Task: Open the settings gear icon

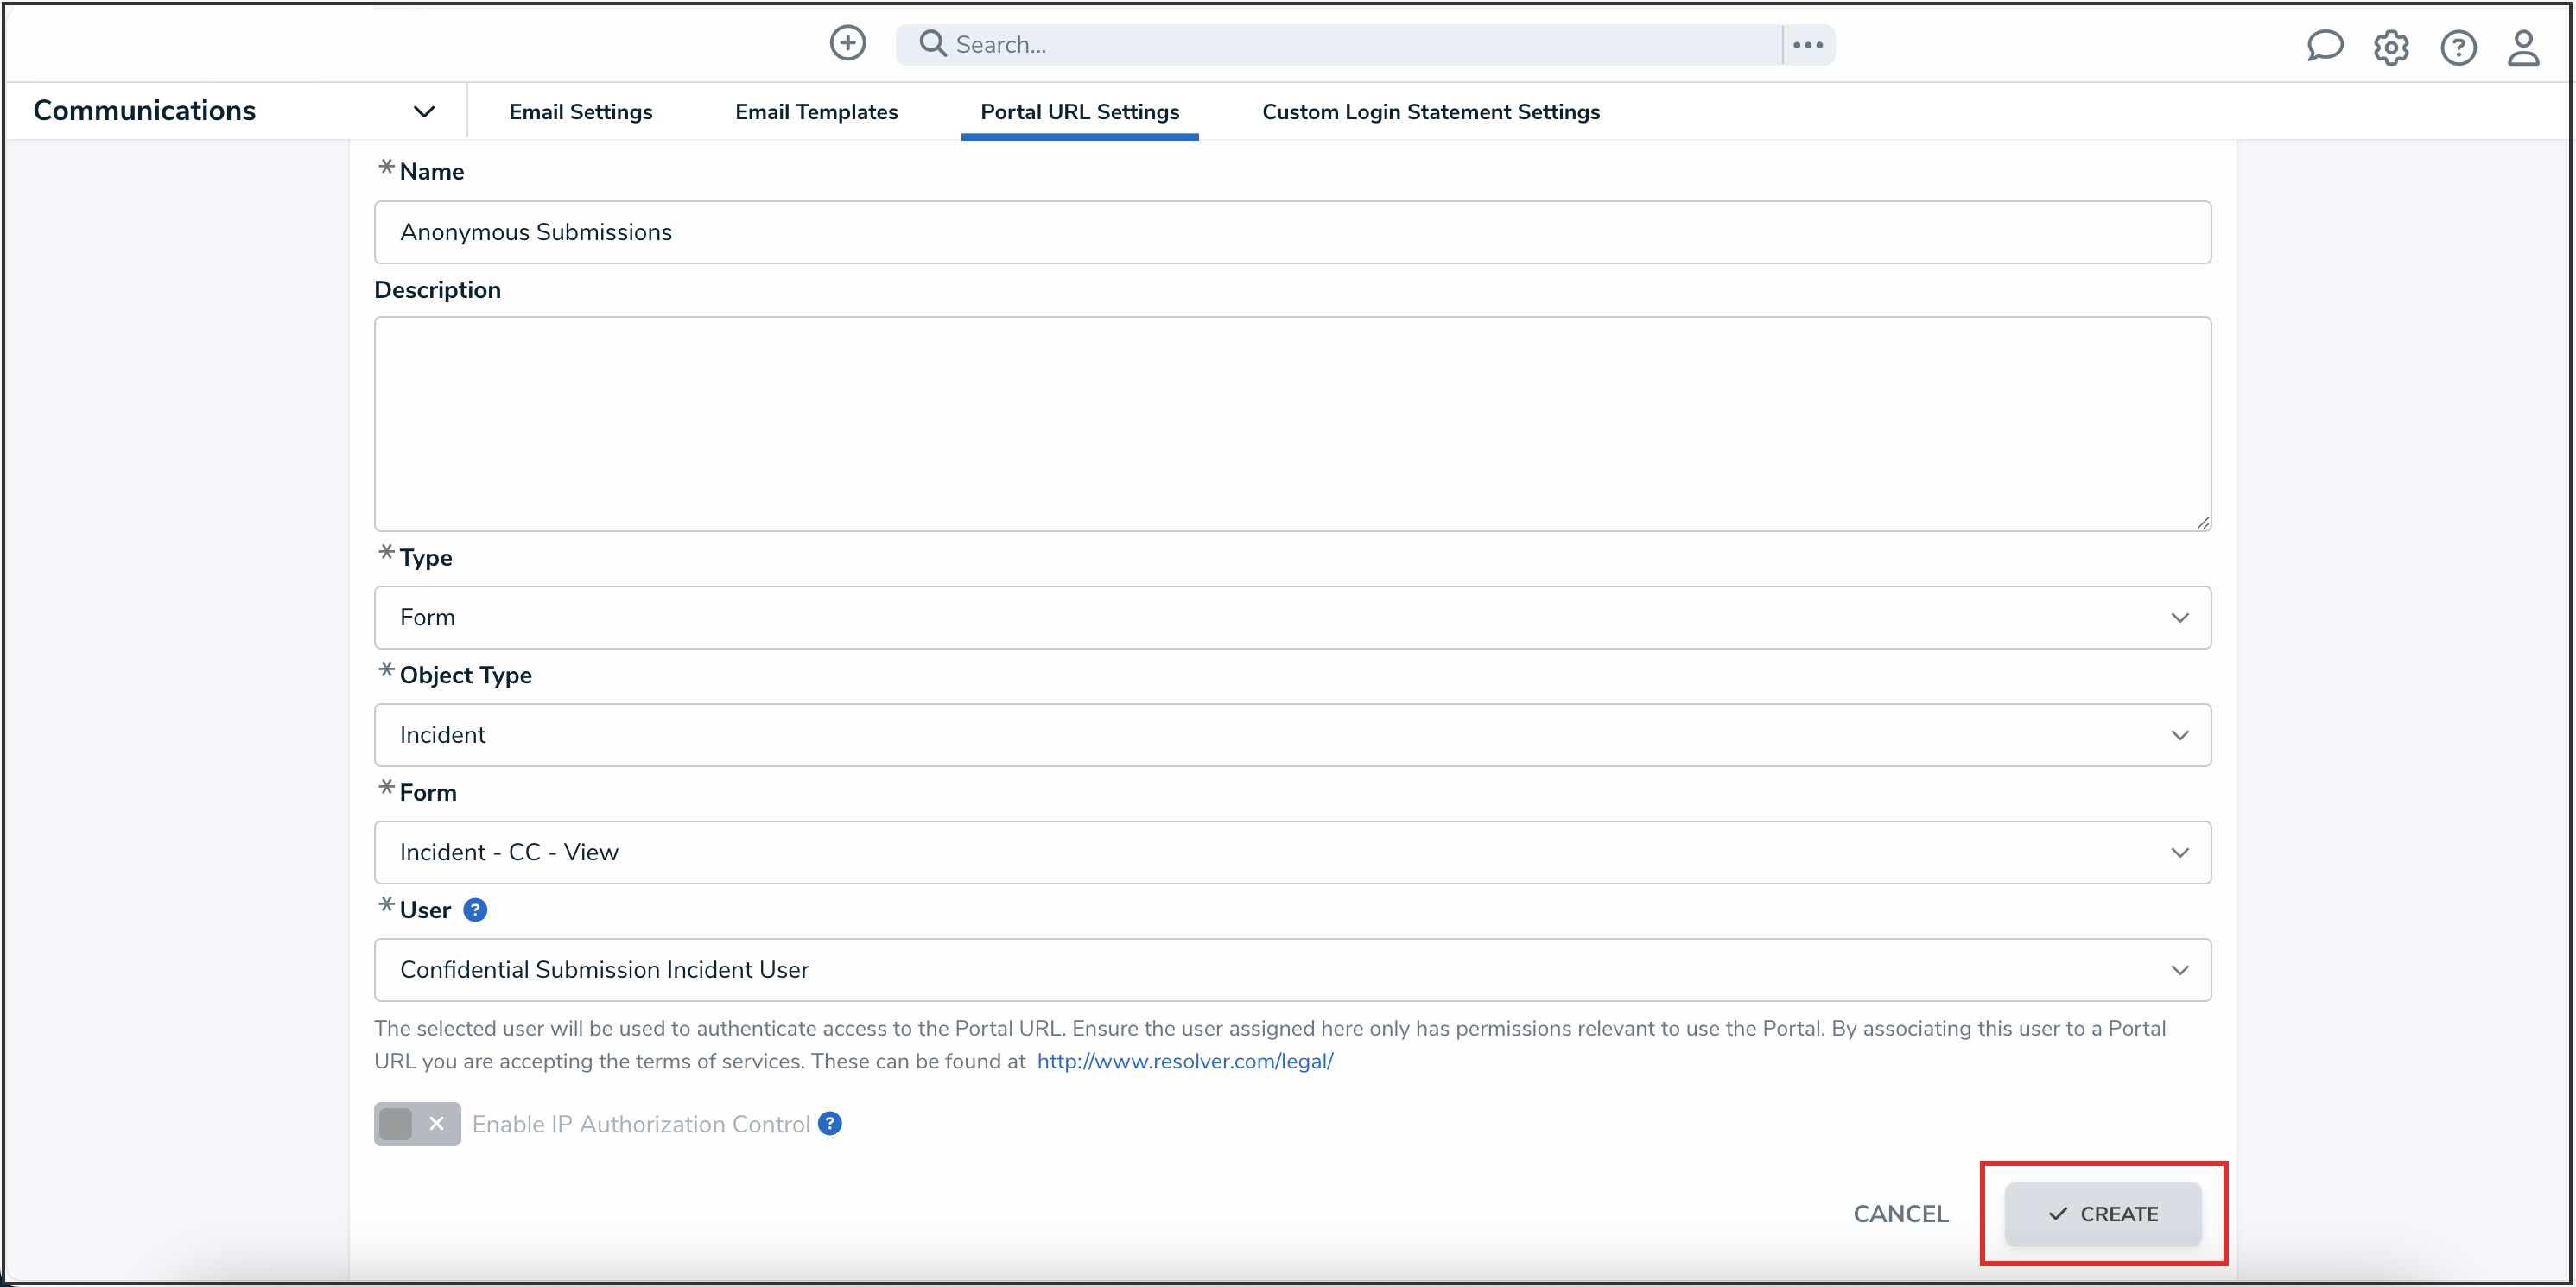Action: 2391,47
